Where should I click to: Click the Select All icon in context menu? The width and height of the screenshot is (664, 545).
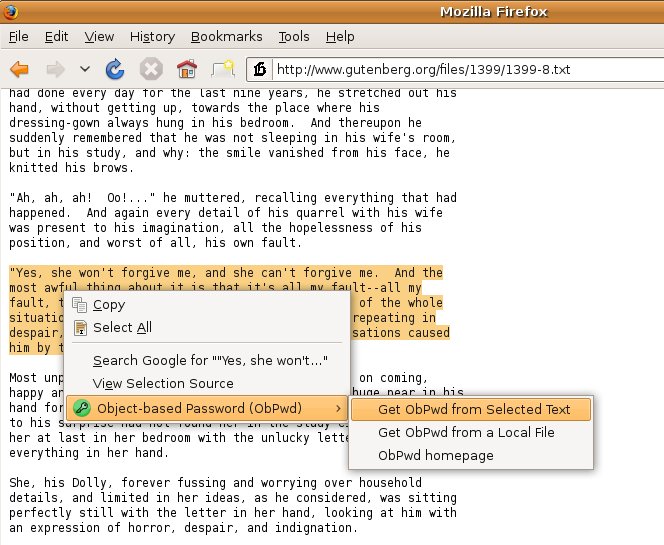pyautogui.click(x=80, y=328)
